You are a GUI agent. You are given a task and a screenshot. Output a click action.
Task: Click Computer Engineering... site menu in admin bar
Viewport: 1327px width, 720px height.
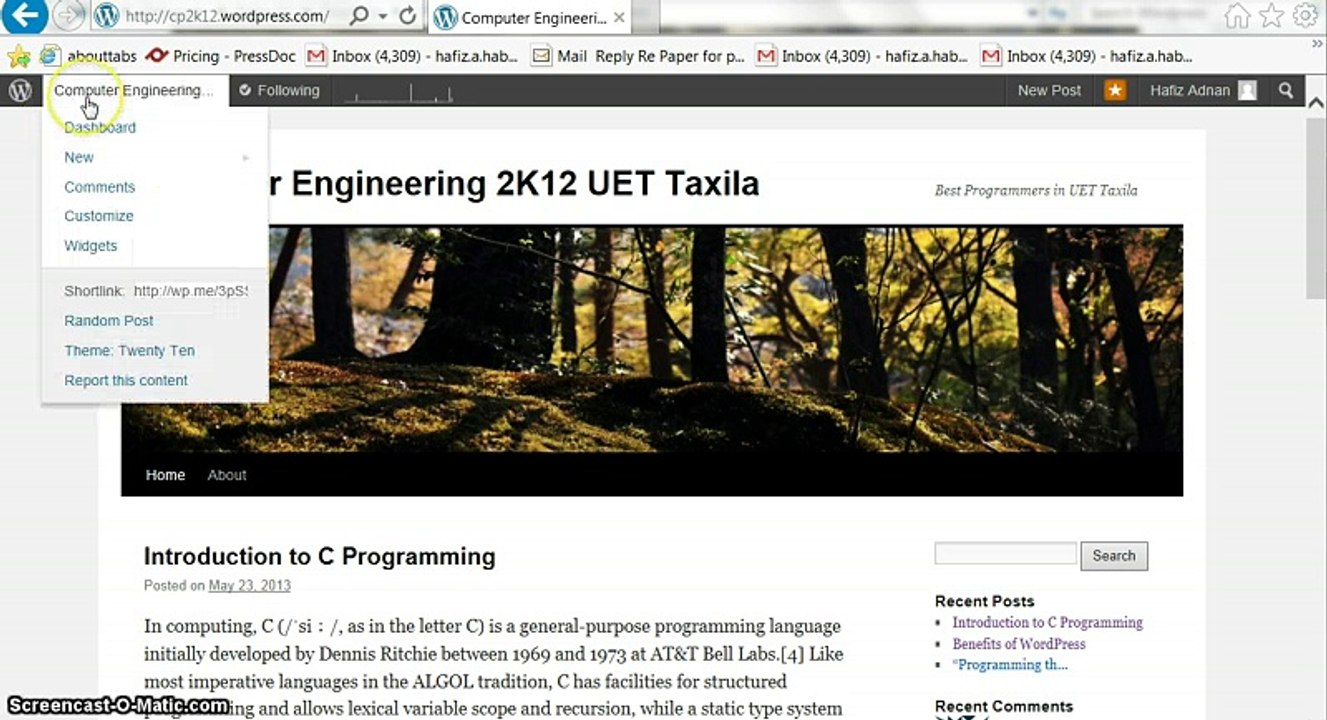pos(134,90)
